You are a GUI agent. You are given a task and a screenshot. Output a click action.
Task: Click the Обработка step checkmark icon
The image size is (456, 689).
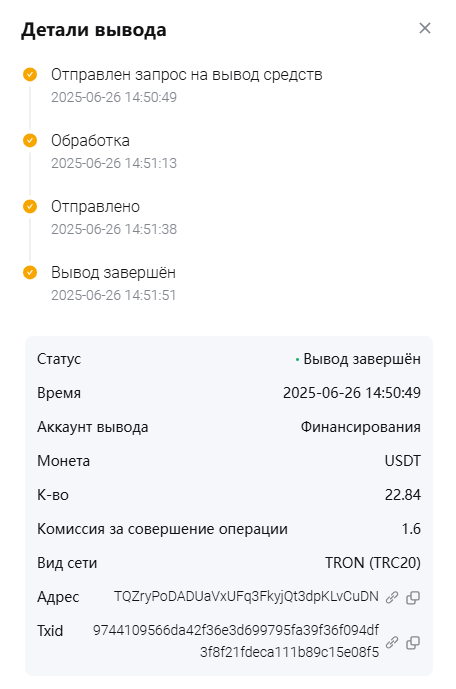coord(30,141)
